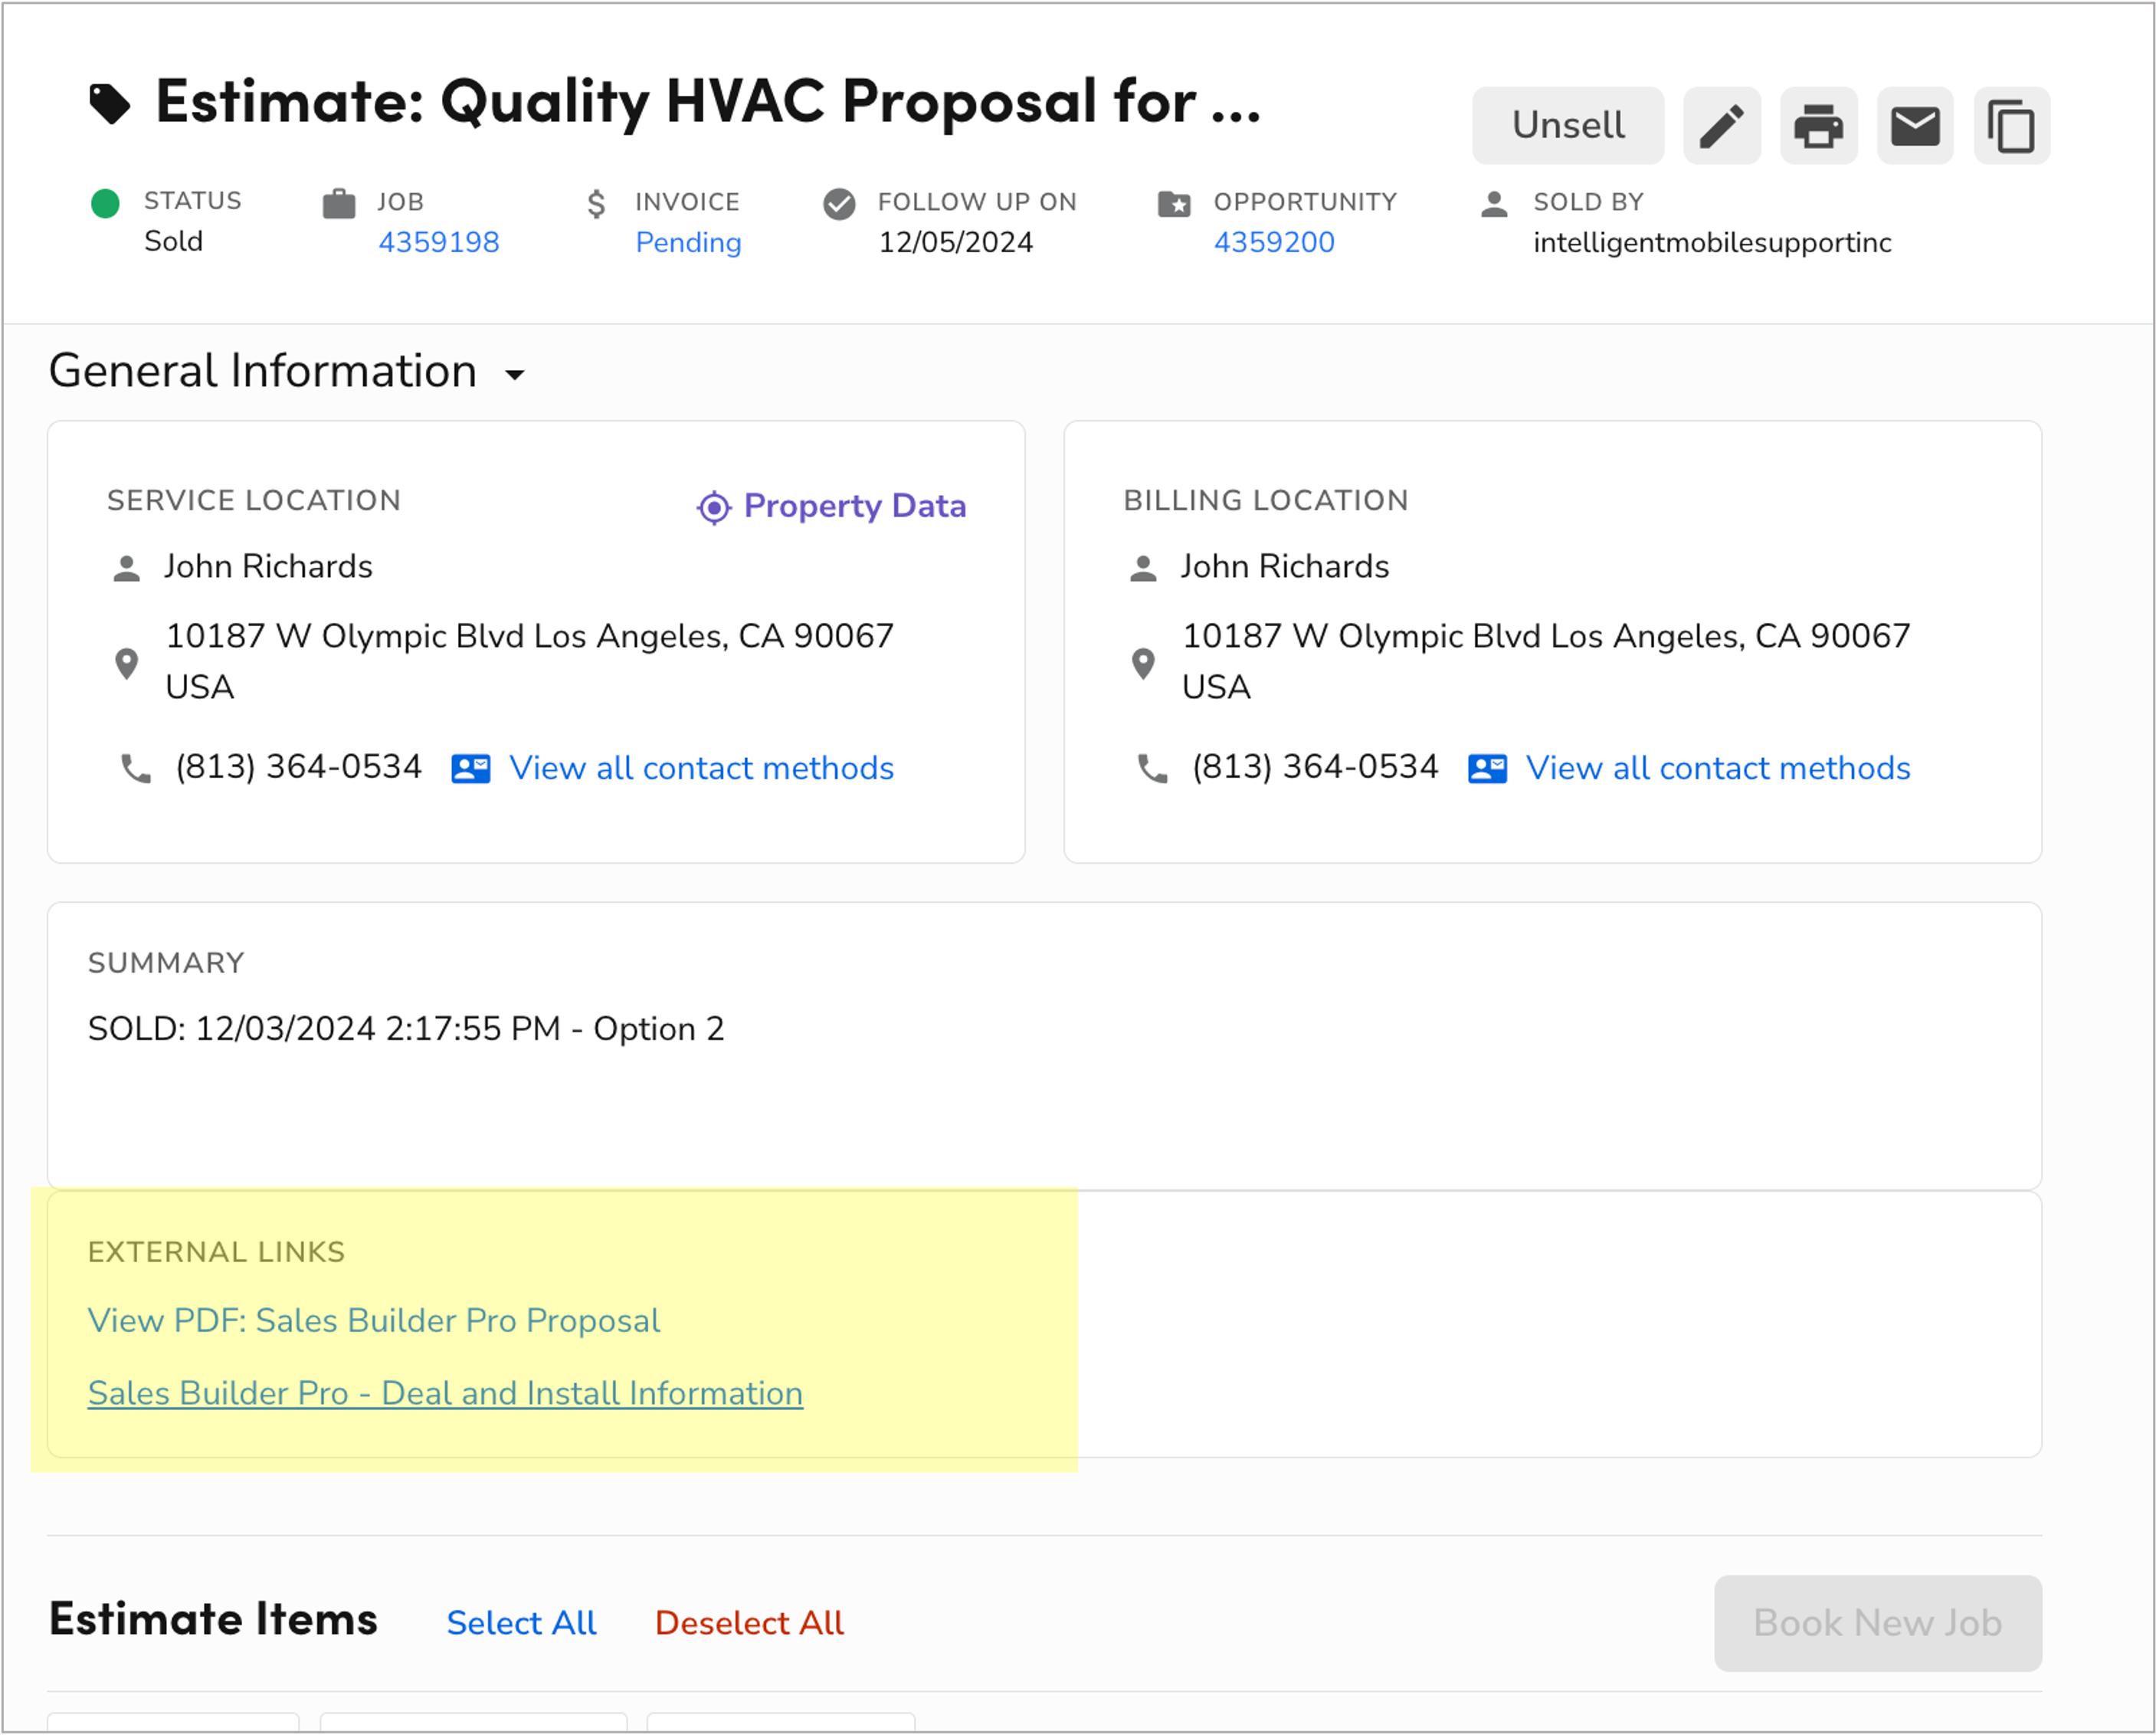Viewport: 2156px width, 1735px height.
Task: Click phone icon in Service Location
Action: pos(136,768)
